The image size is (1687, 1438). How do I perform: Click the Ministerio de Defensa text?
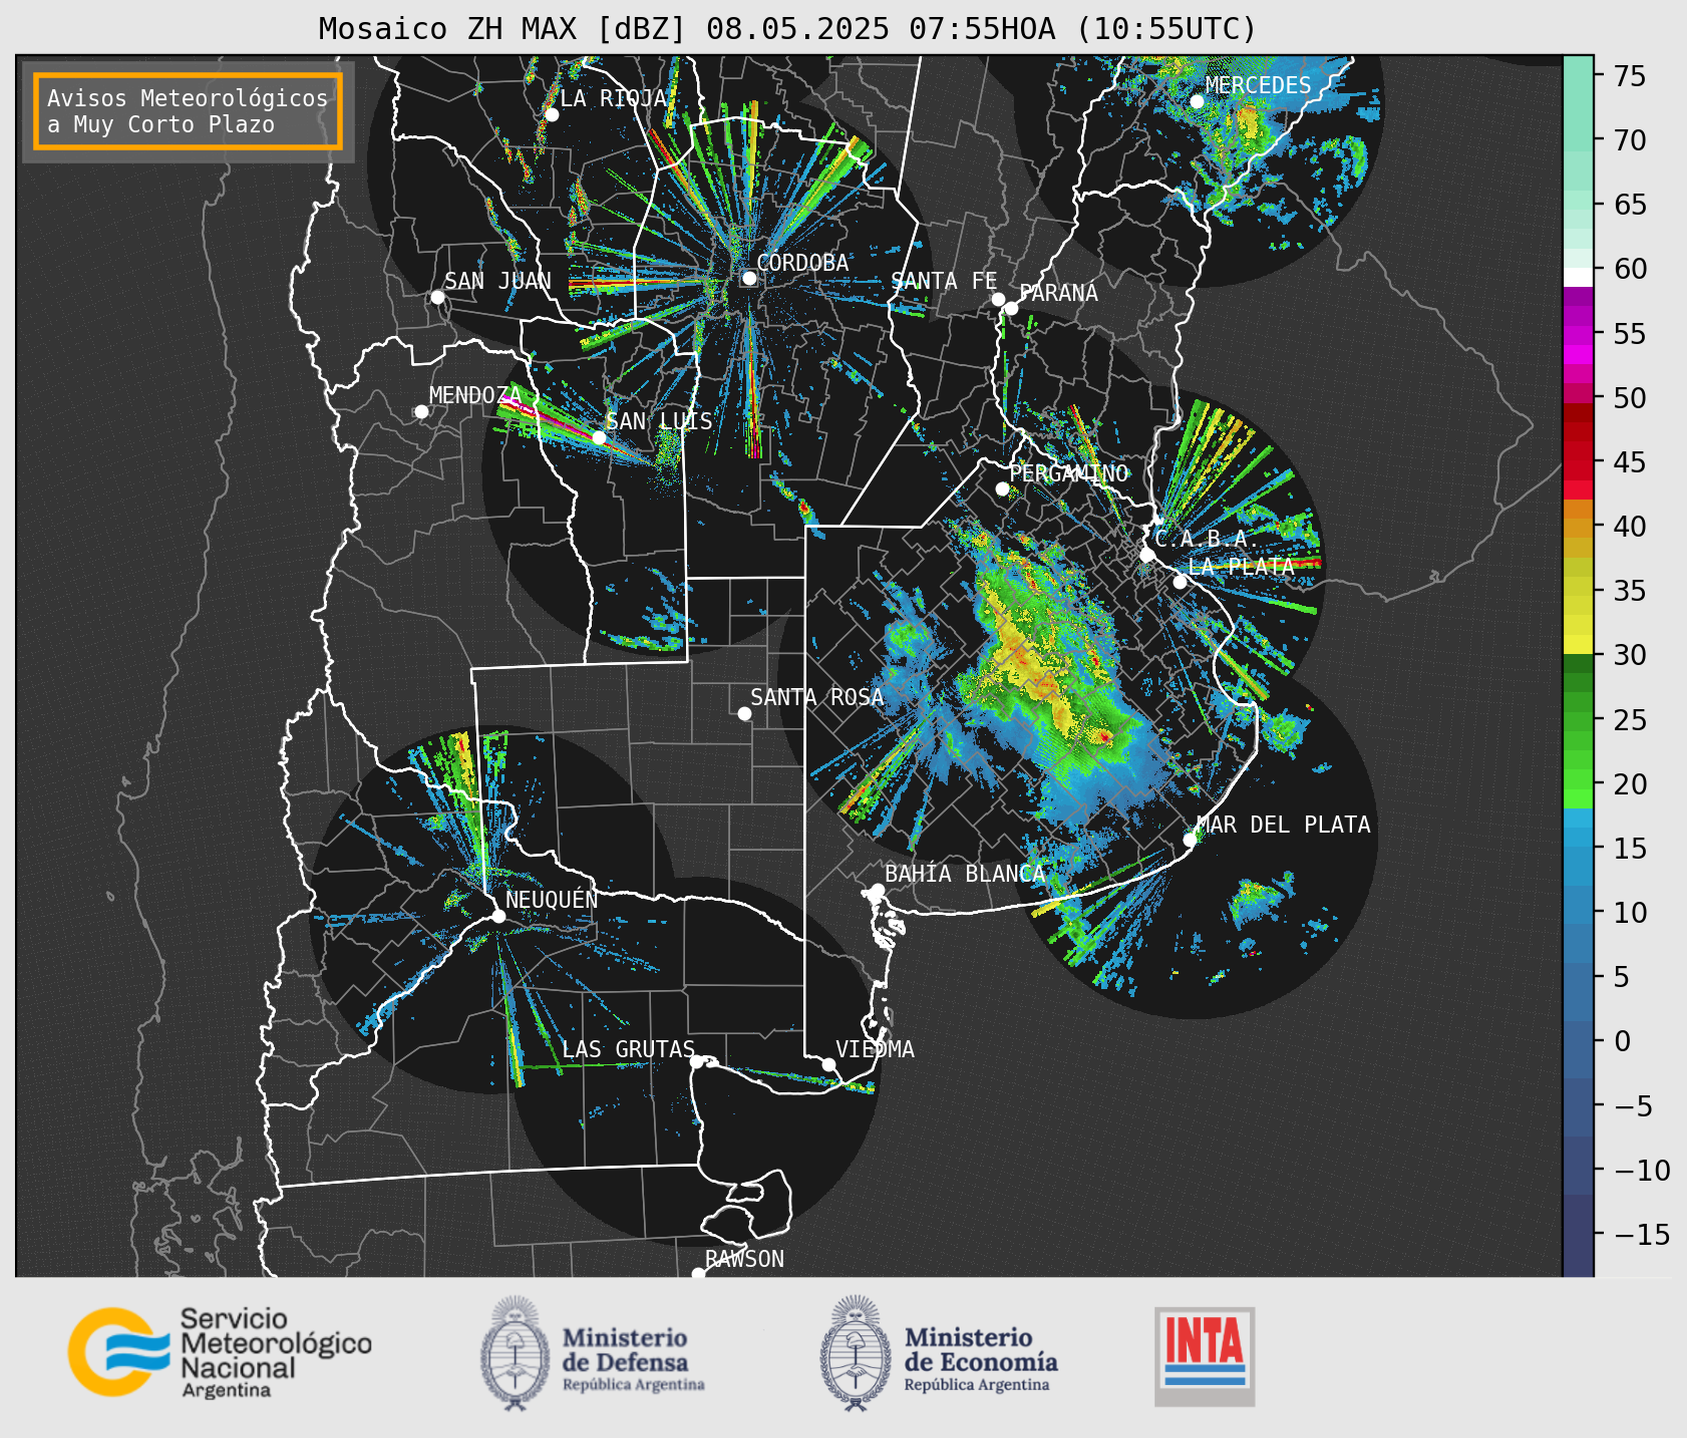[633, 1358]
